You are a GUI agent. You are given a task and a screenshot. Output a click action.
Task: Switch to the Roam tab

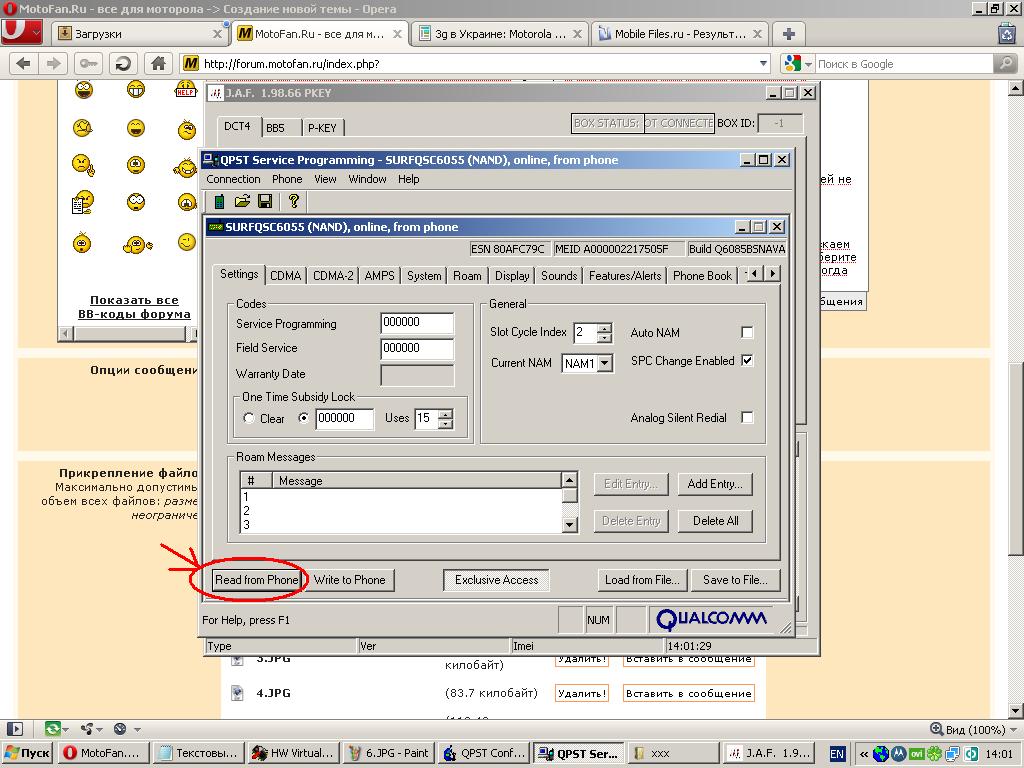[x=467, y=276]
